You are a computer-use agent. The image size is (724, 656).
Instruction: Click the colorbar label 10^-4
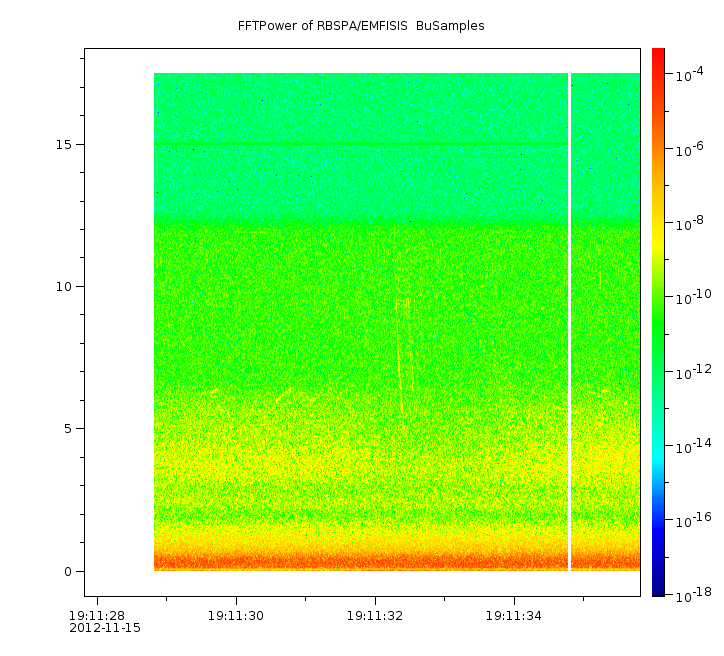(x=689, y=75)
